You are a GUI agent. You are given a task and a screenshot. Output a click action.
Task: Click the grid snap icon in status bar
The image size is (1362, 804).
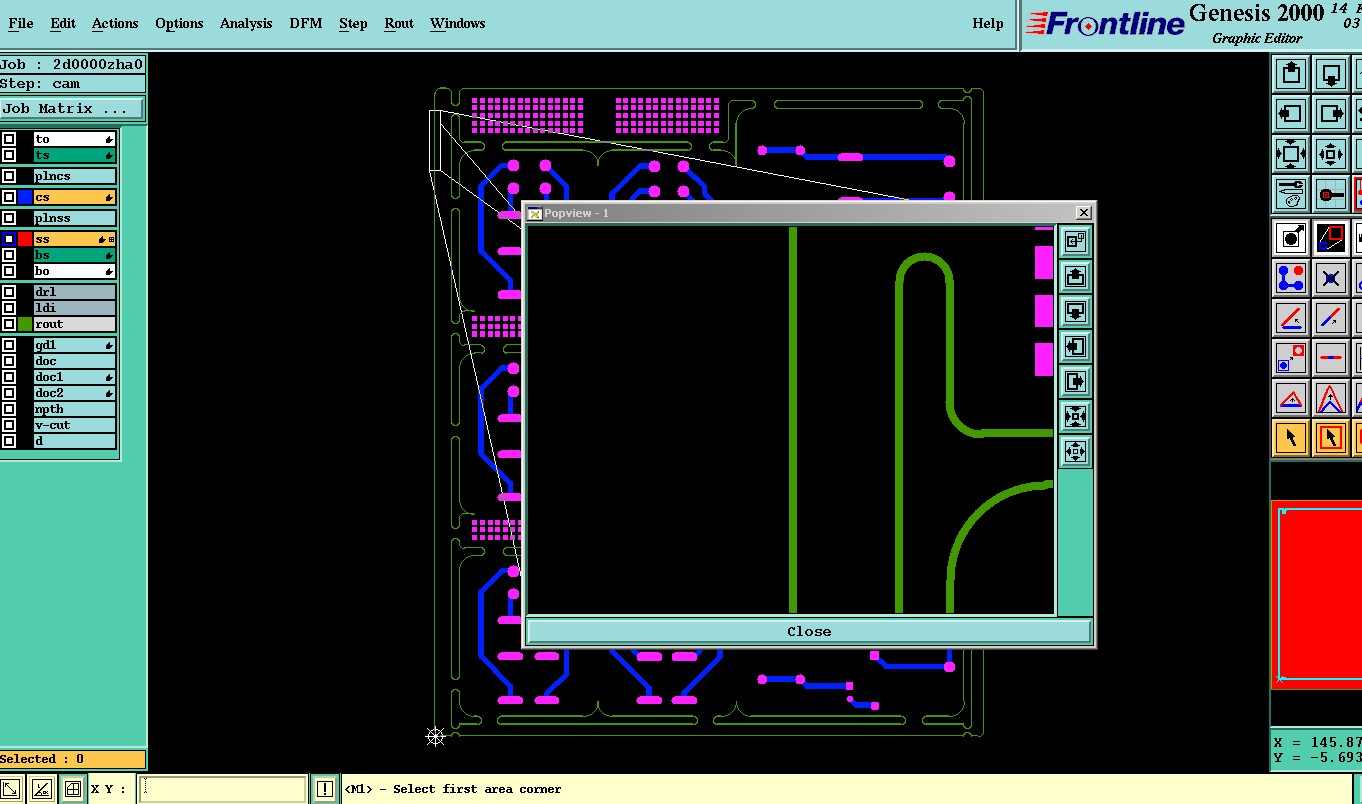72,789
